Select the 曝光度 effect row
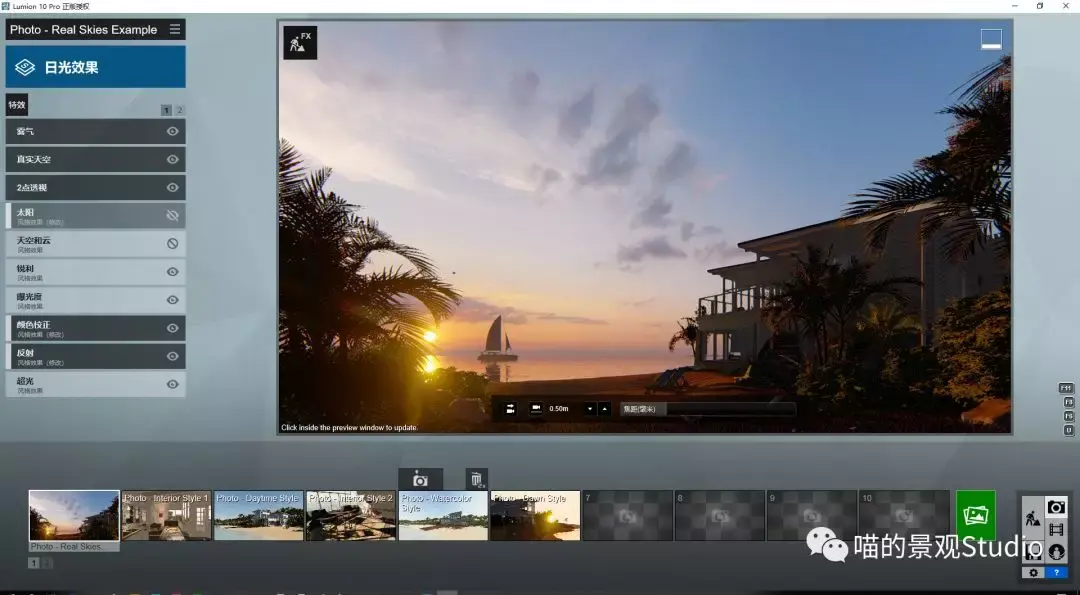The height and width of the screenshot is (595, 1080). click(x=96, y=300)
